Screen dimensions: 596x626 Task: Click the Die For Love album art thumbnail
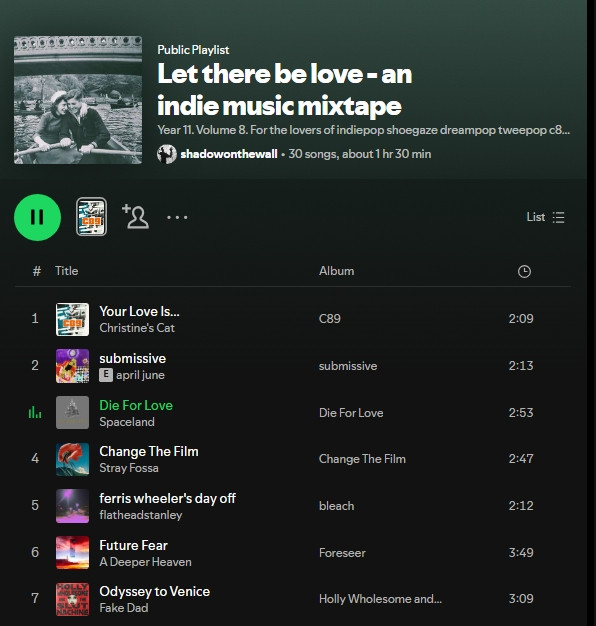(72, 412)
